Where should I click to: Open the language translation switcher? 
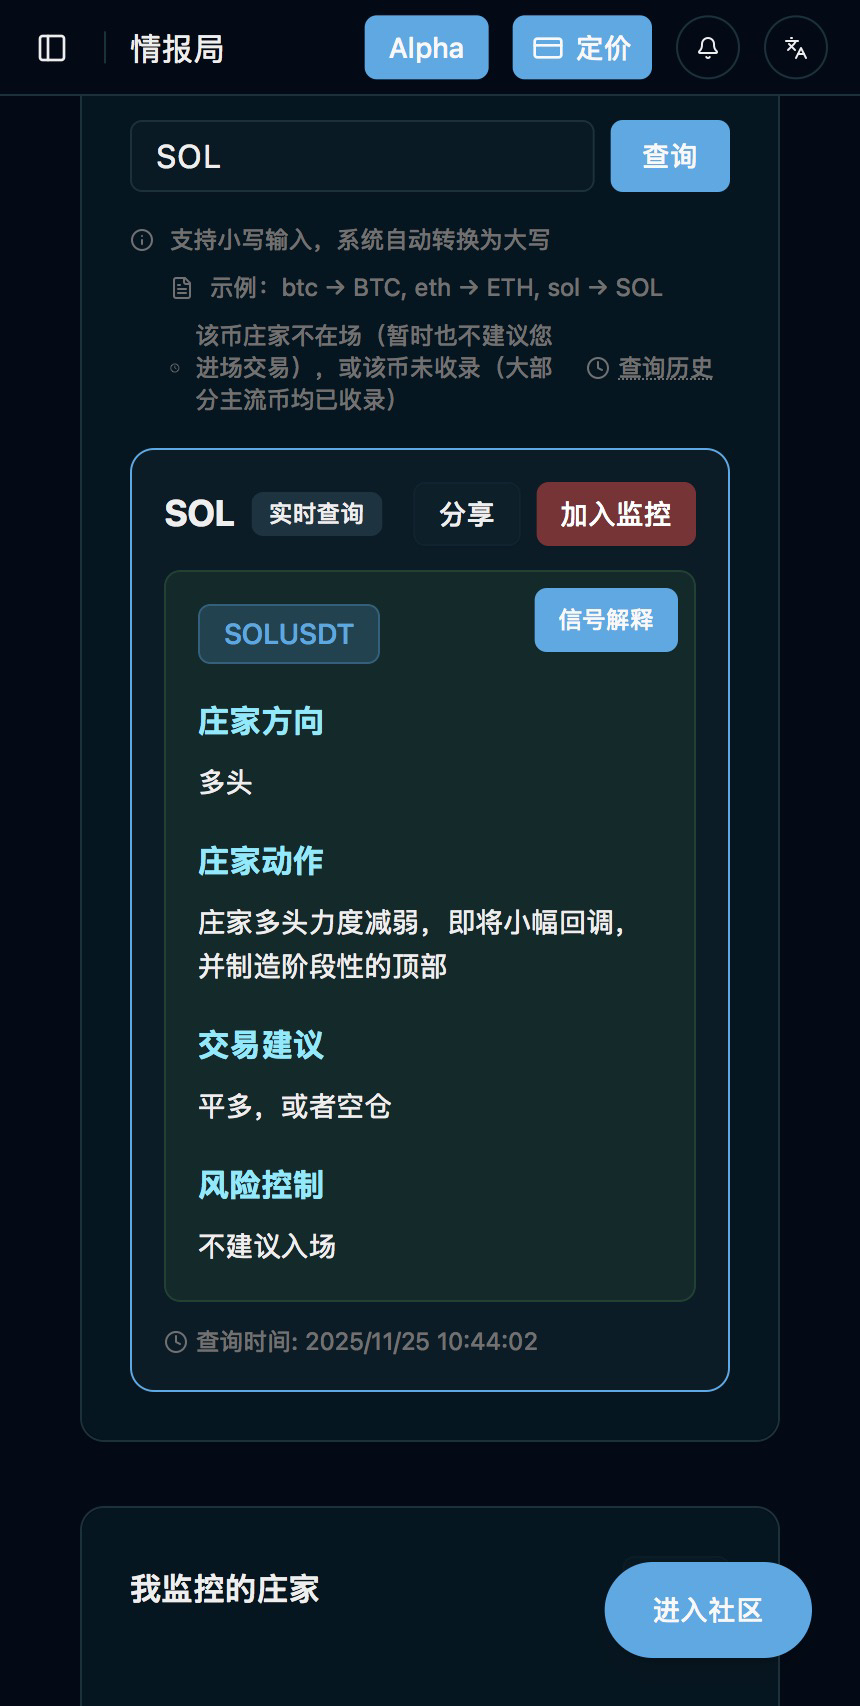(796, 48)
